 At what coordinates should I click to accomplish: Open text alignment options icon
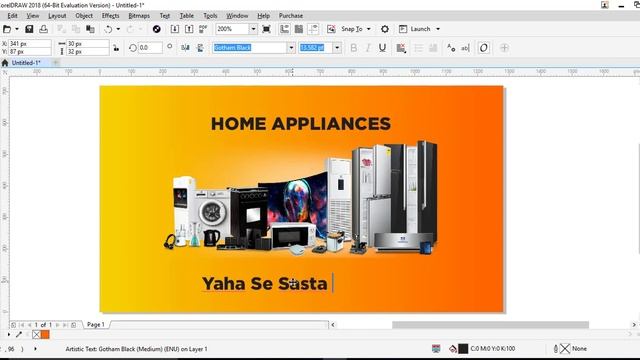pyautogui.click(x=401, y=48)
